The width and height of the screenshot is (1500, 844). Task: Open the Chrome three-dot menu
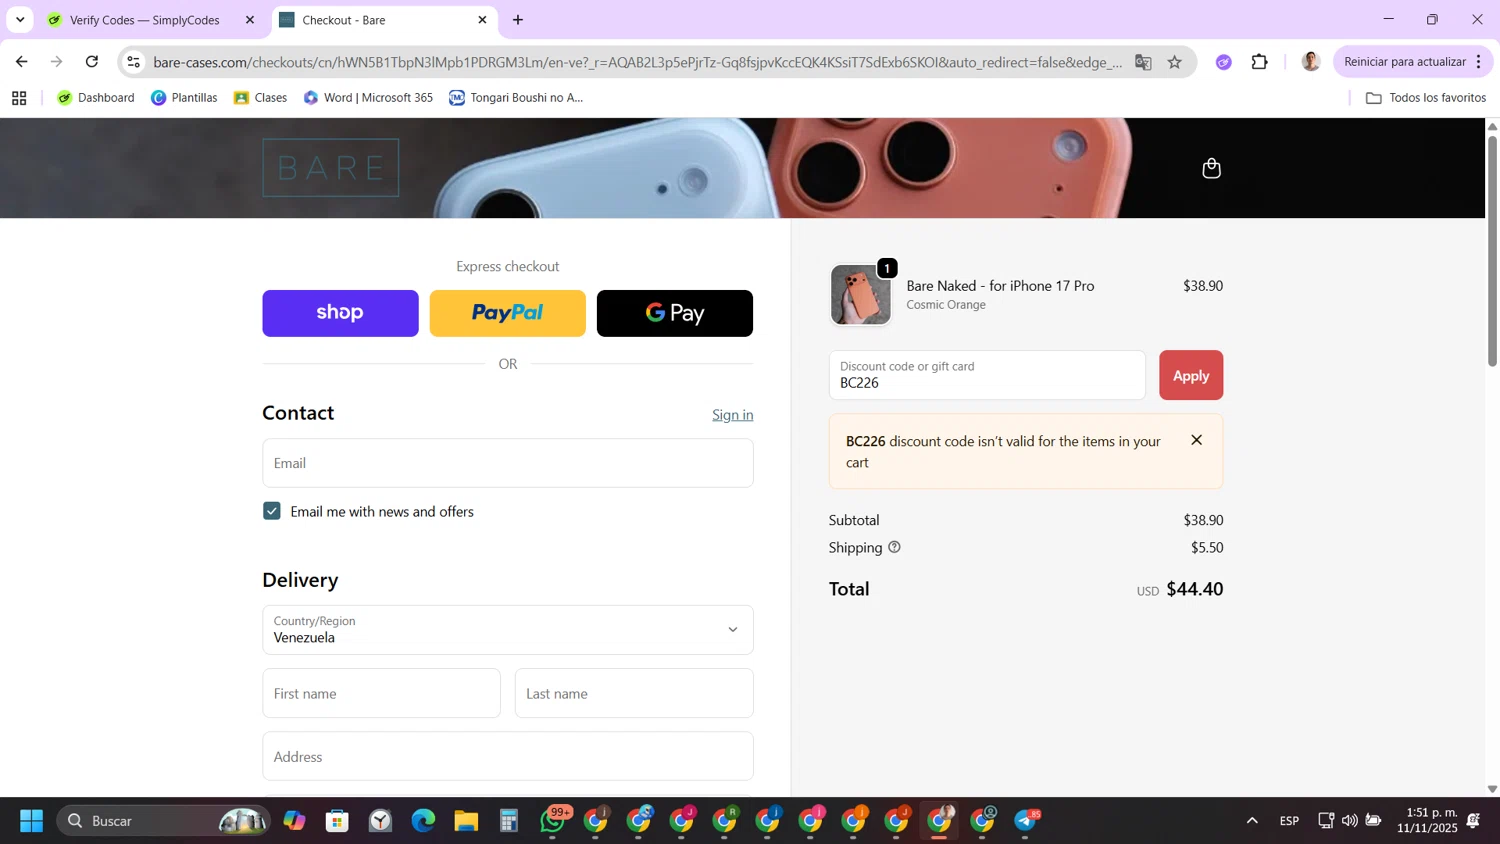(1478, 62)
